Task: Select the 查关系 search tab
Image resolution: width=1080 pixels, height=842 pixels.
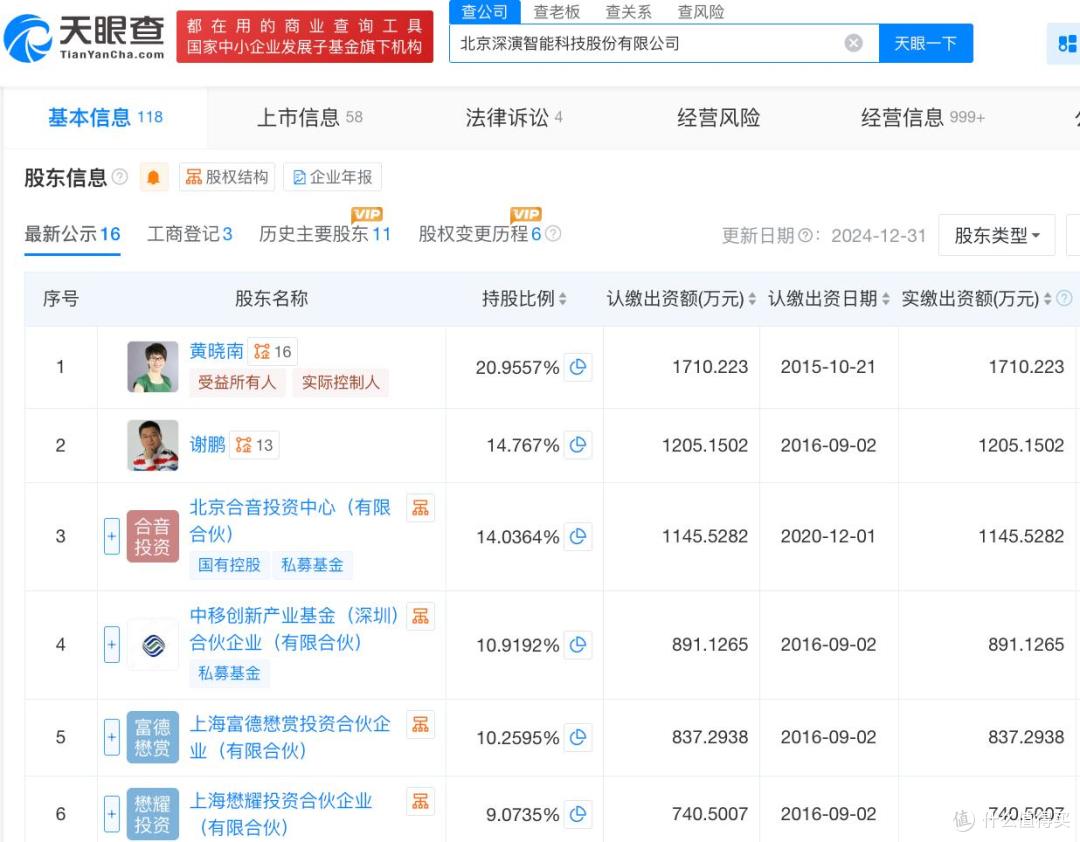Action: tap(628, 12)
